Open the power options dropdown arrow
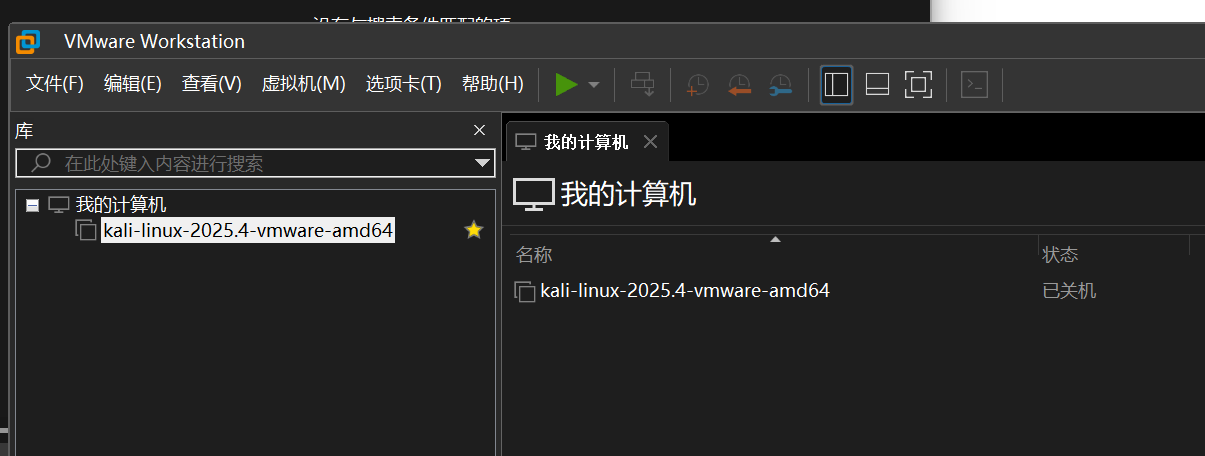1205x456 pixels. coord(594,85)
